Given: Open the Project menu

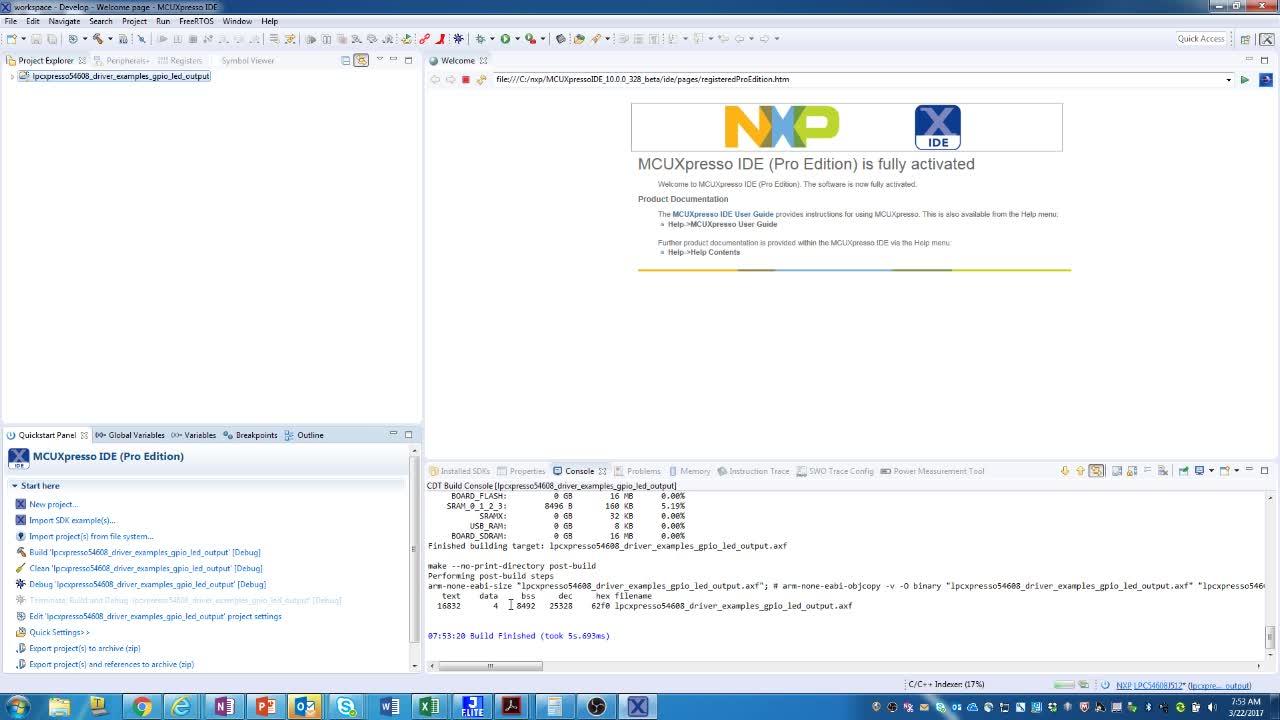Looking at the screenshot, I should coord(134,21).
